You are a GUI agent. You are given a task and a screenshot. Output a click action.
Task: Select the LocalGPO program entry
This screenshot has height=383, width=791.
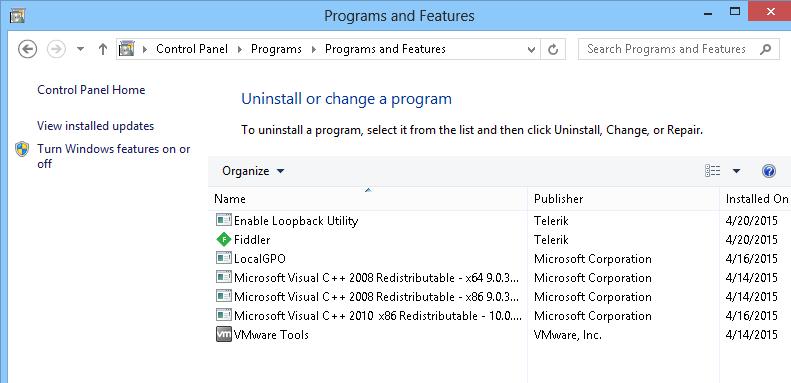[x=260, y=259]
